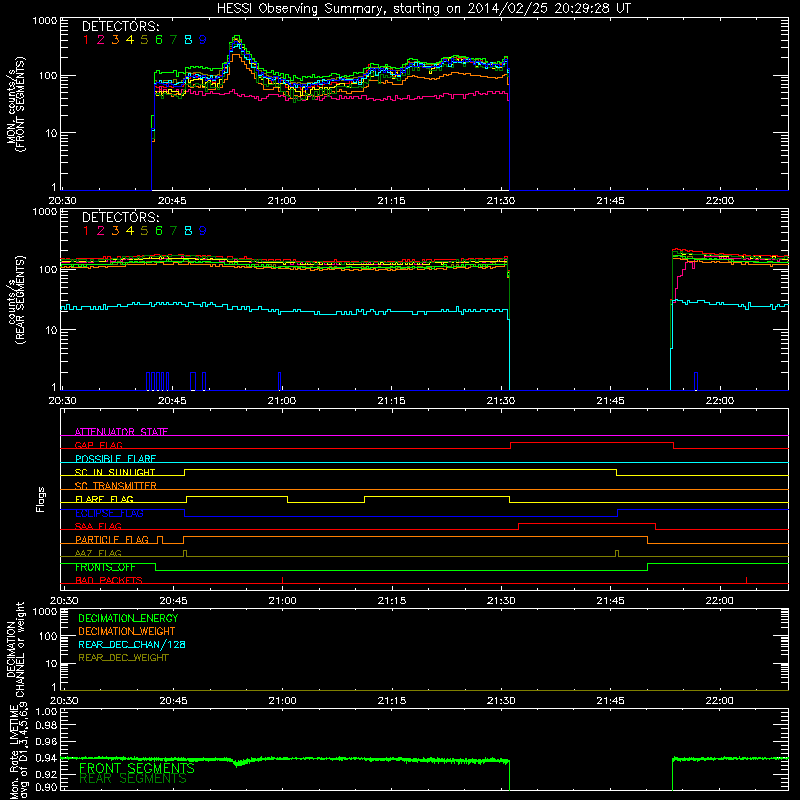Click DETECTORS: label in rear segments panel

click(120, 217)
